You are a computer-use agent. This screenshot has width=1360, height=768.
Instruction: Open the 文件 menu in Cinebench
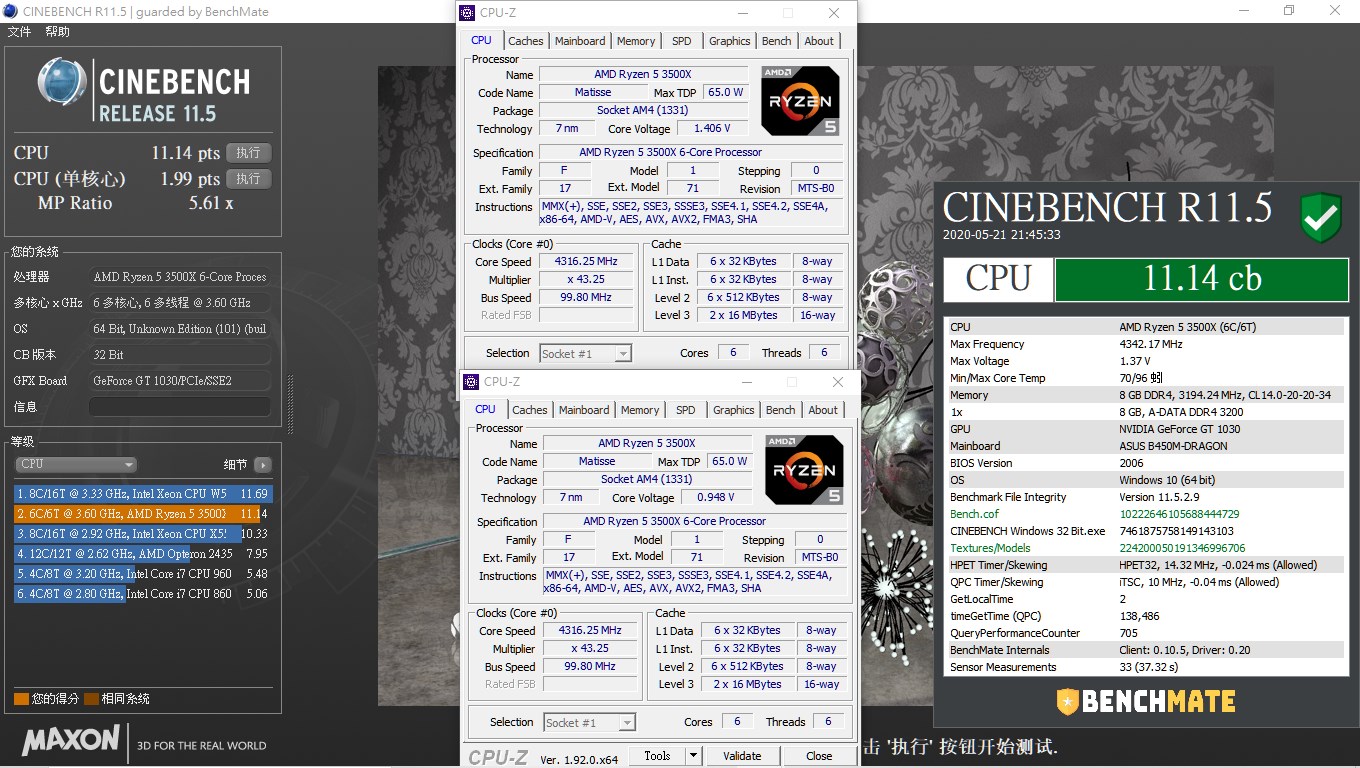(x=19, y=32)
